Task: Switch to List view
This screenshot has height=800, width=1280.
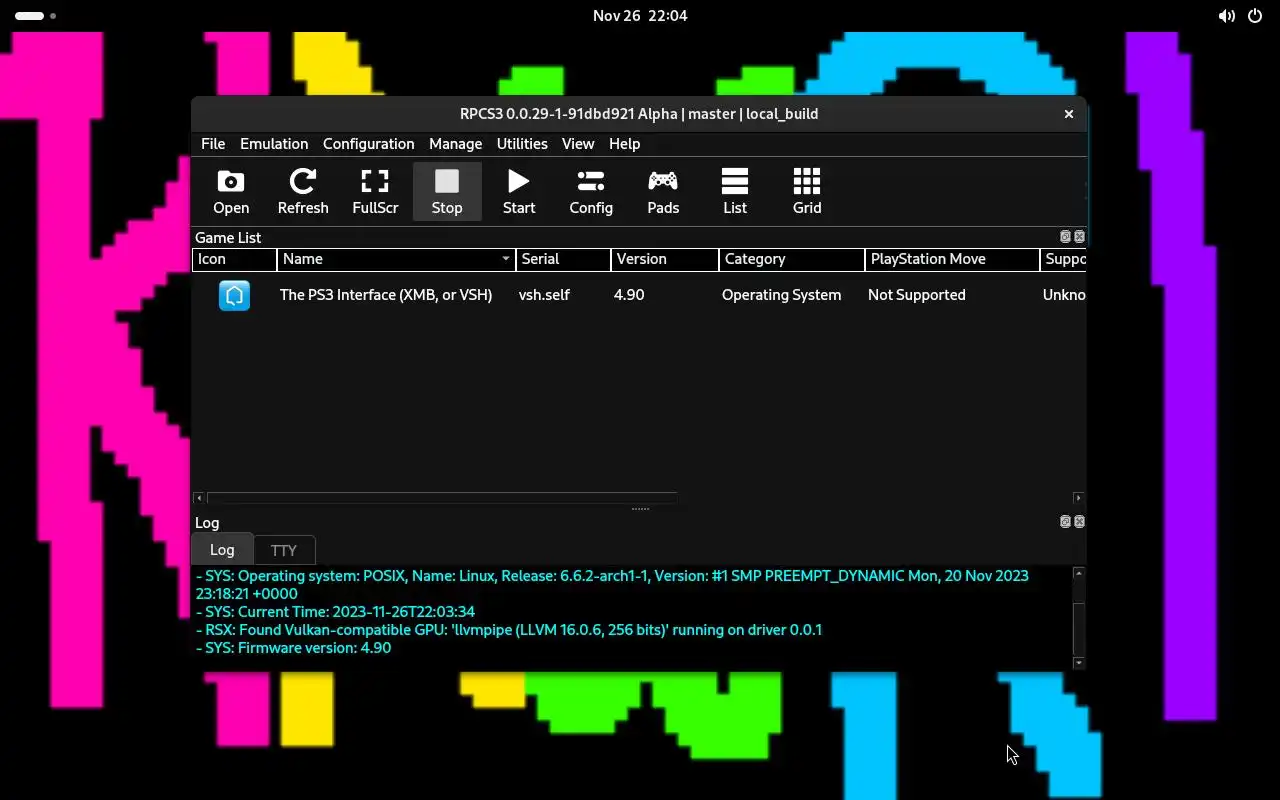Action: click(735, 192)
